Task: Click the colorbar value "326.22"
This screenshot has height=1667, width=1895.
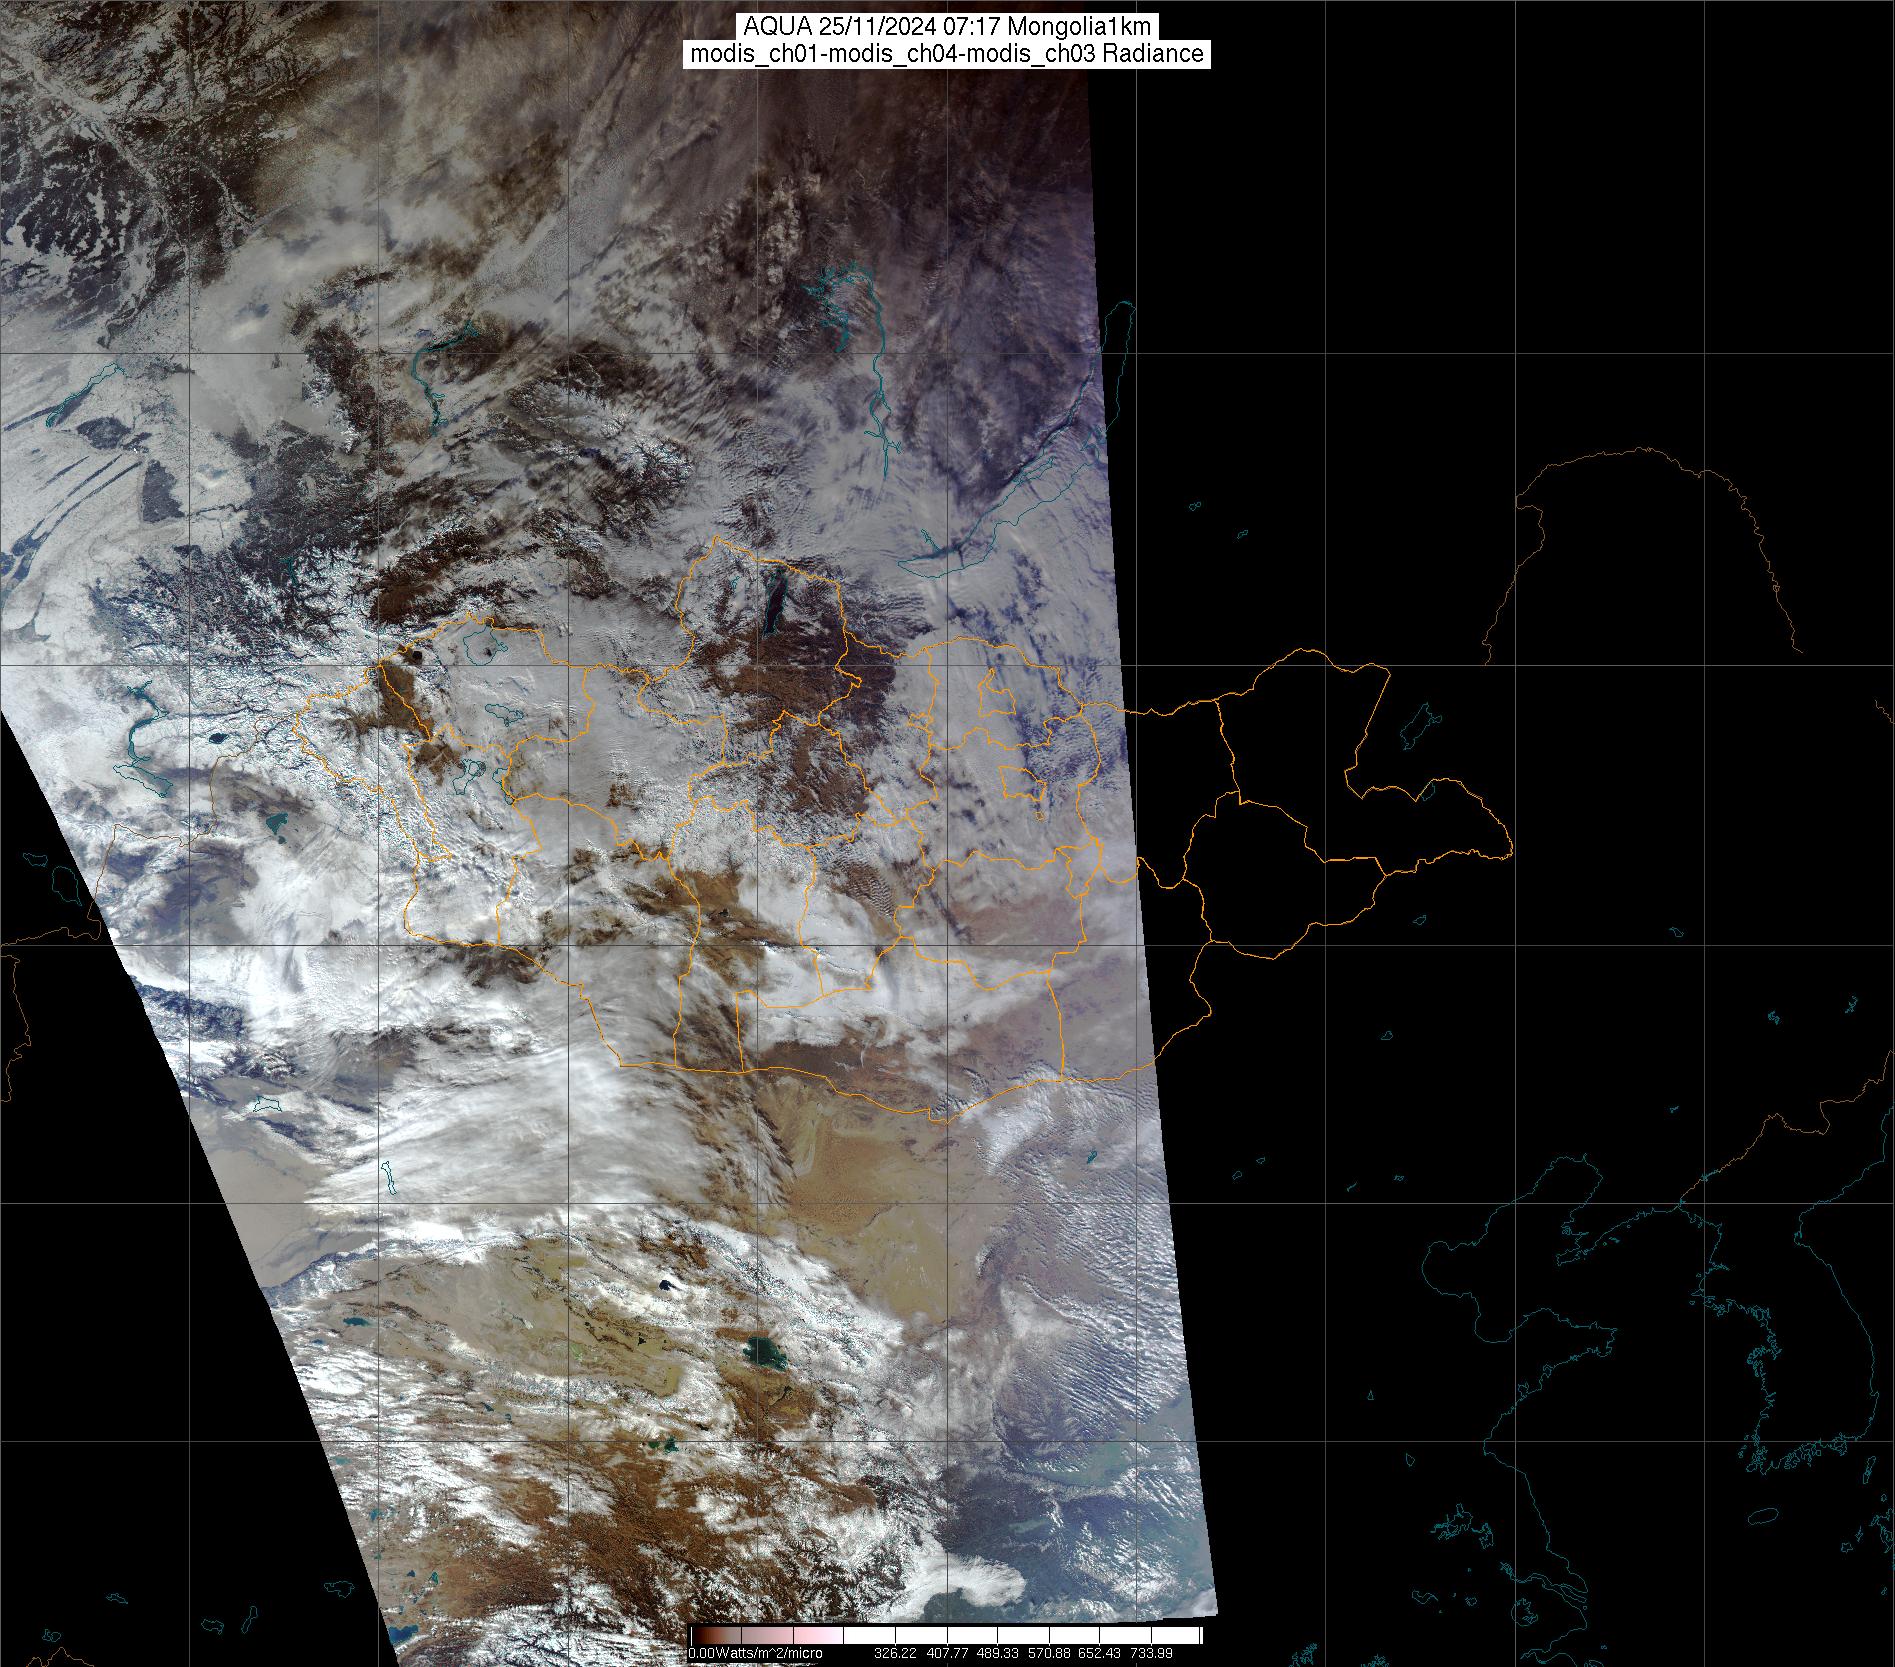Action: [895, 1653]
